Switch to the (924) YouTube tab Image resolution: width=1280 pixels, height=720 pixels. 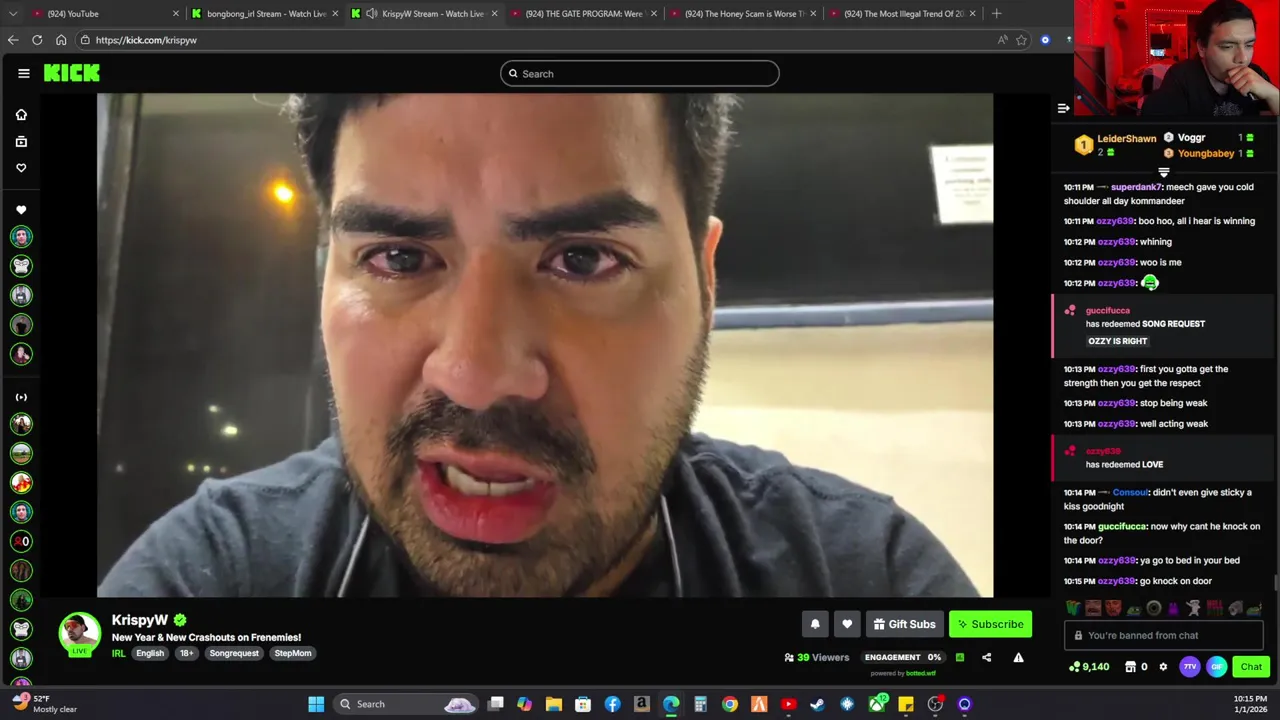click(106, 14)
